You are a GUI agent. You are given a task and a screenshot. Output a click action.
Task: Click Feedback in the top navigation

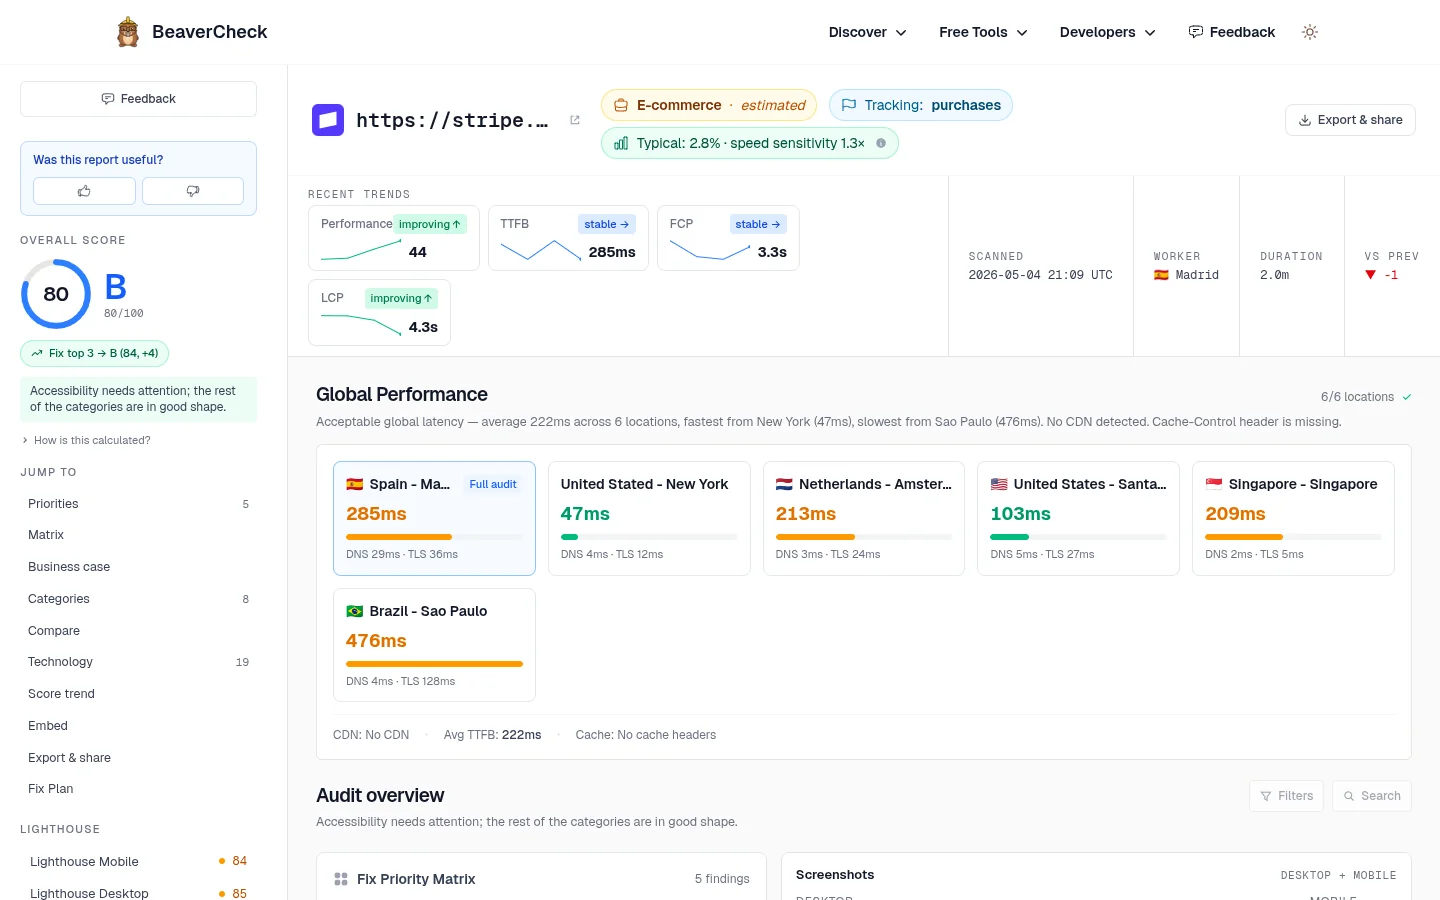tap(1232, 32)
